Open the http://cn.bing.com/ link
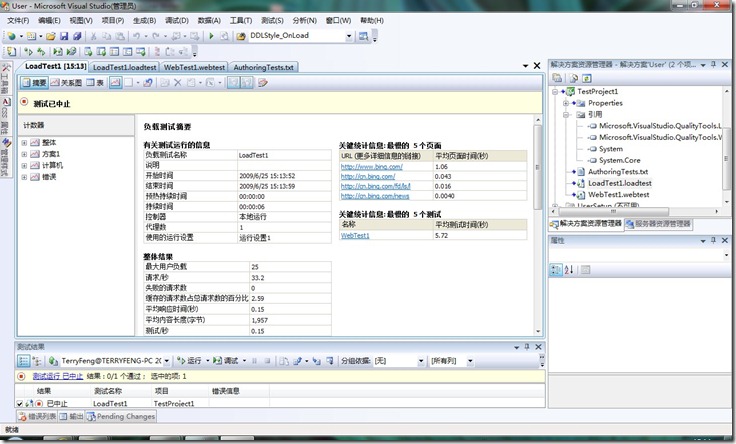 (368, 176)
